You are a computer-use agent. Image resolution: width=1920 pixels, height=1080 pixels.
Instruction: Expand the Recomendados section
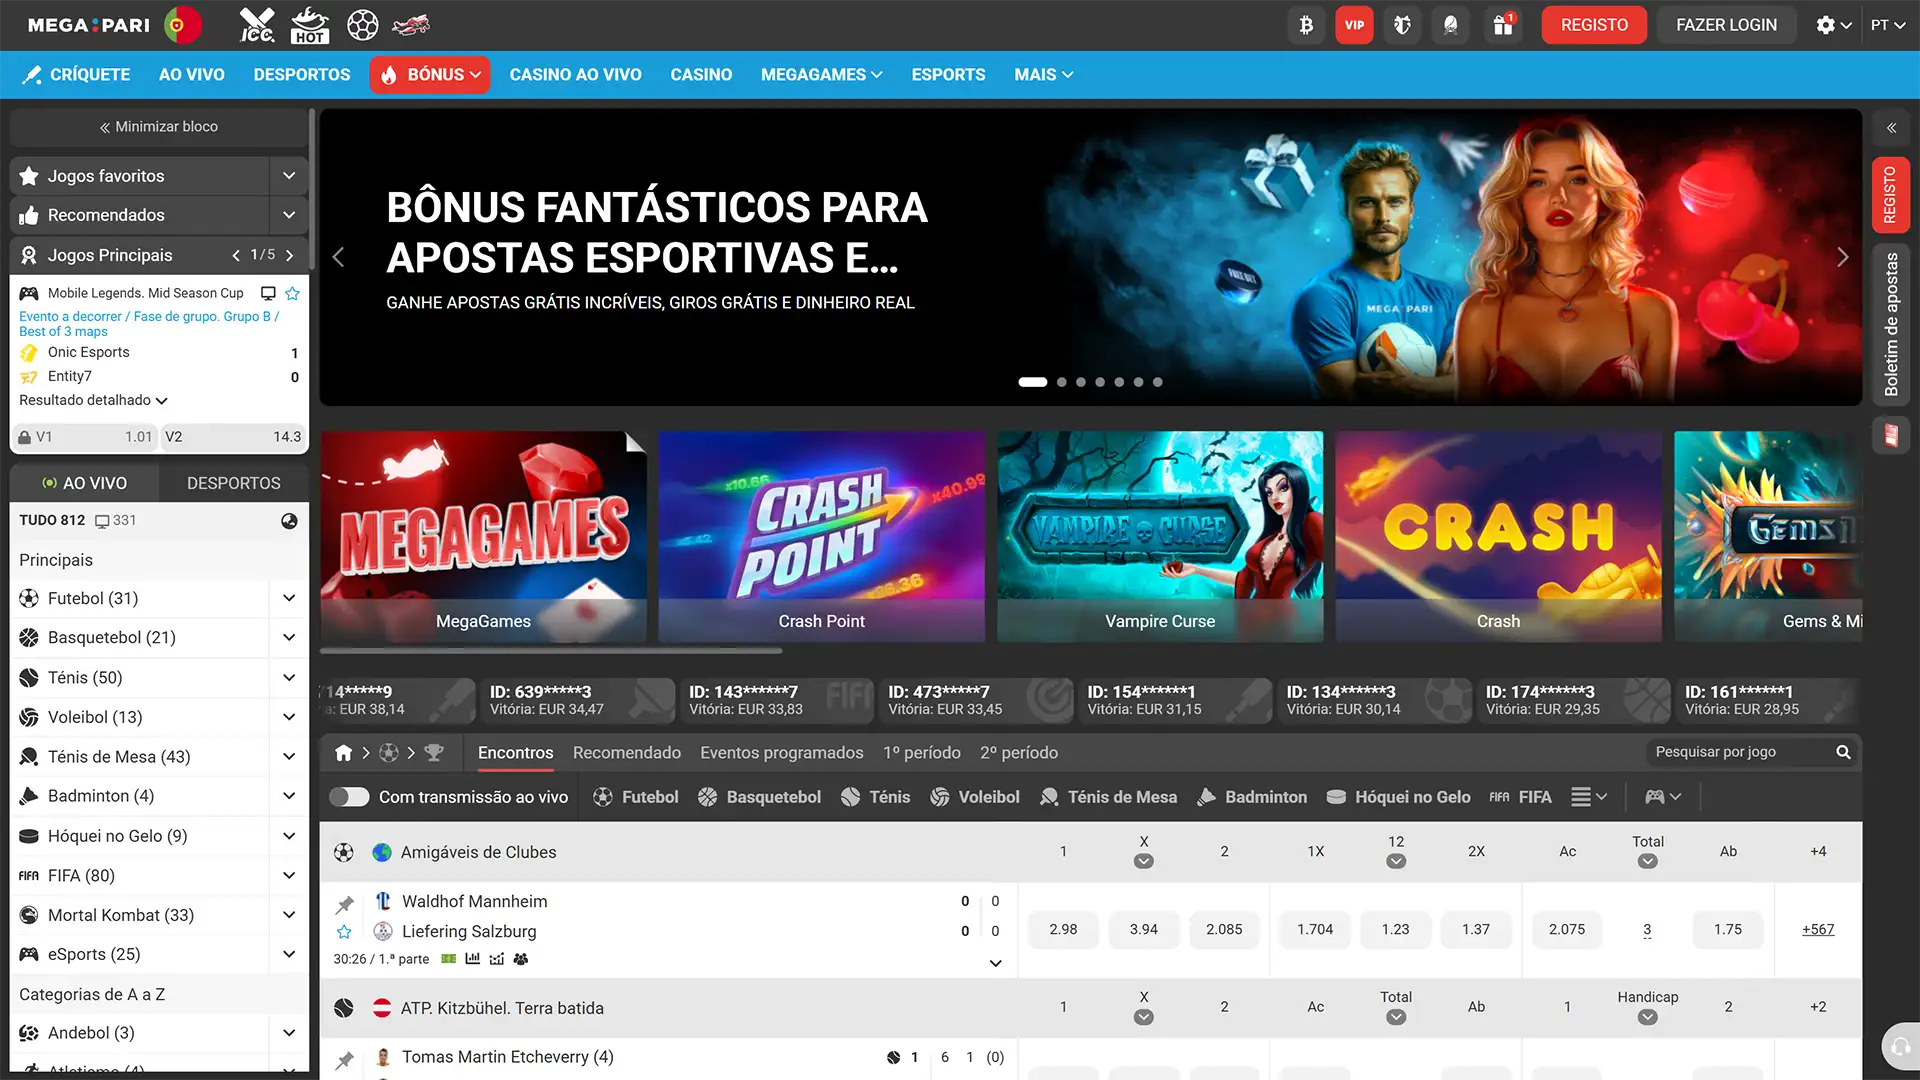289,215
